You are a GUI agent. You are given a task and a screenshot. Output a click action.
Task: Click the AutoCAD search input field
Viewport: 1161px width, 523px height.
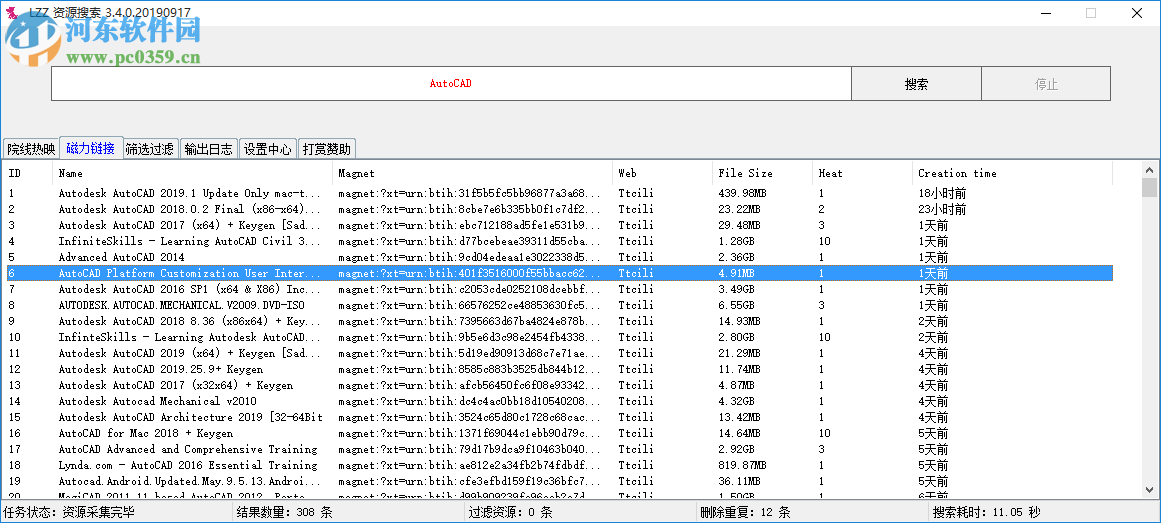(451, 84)
